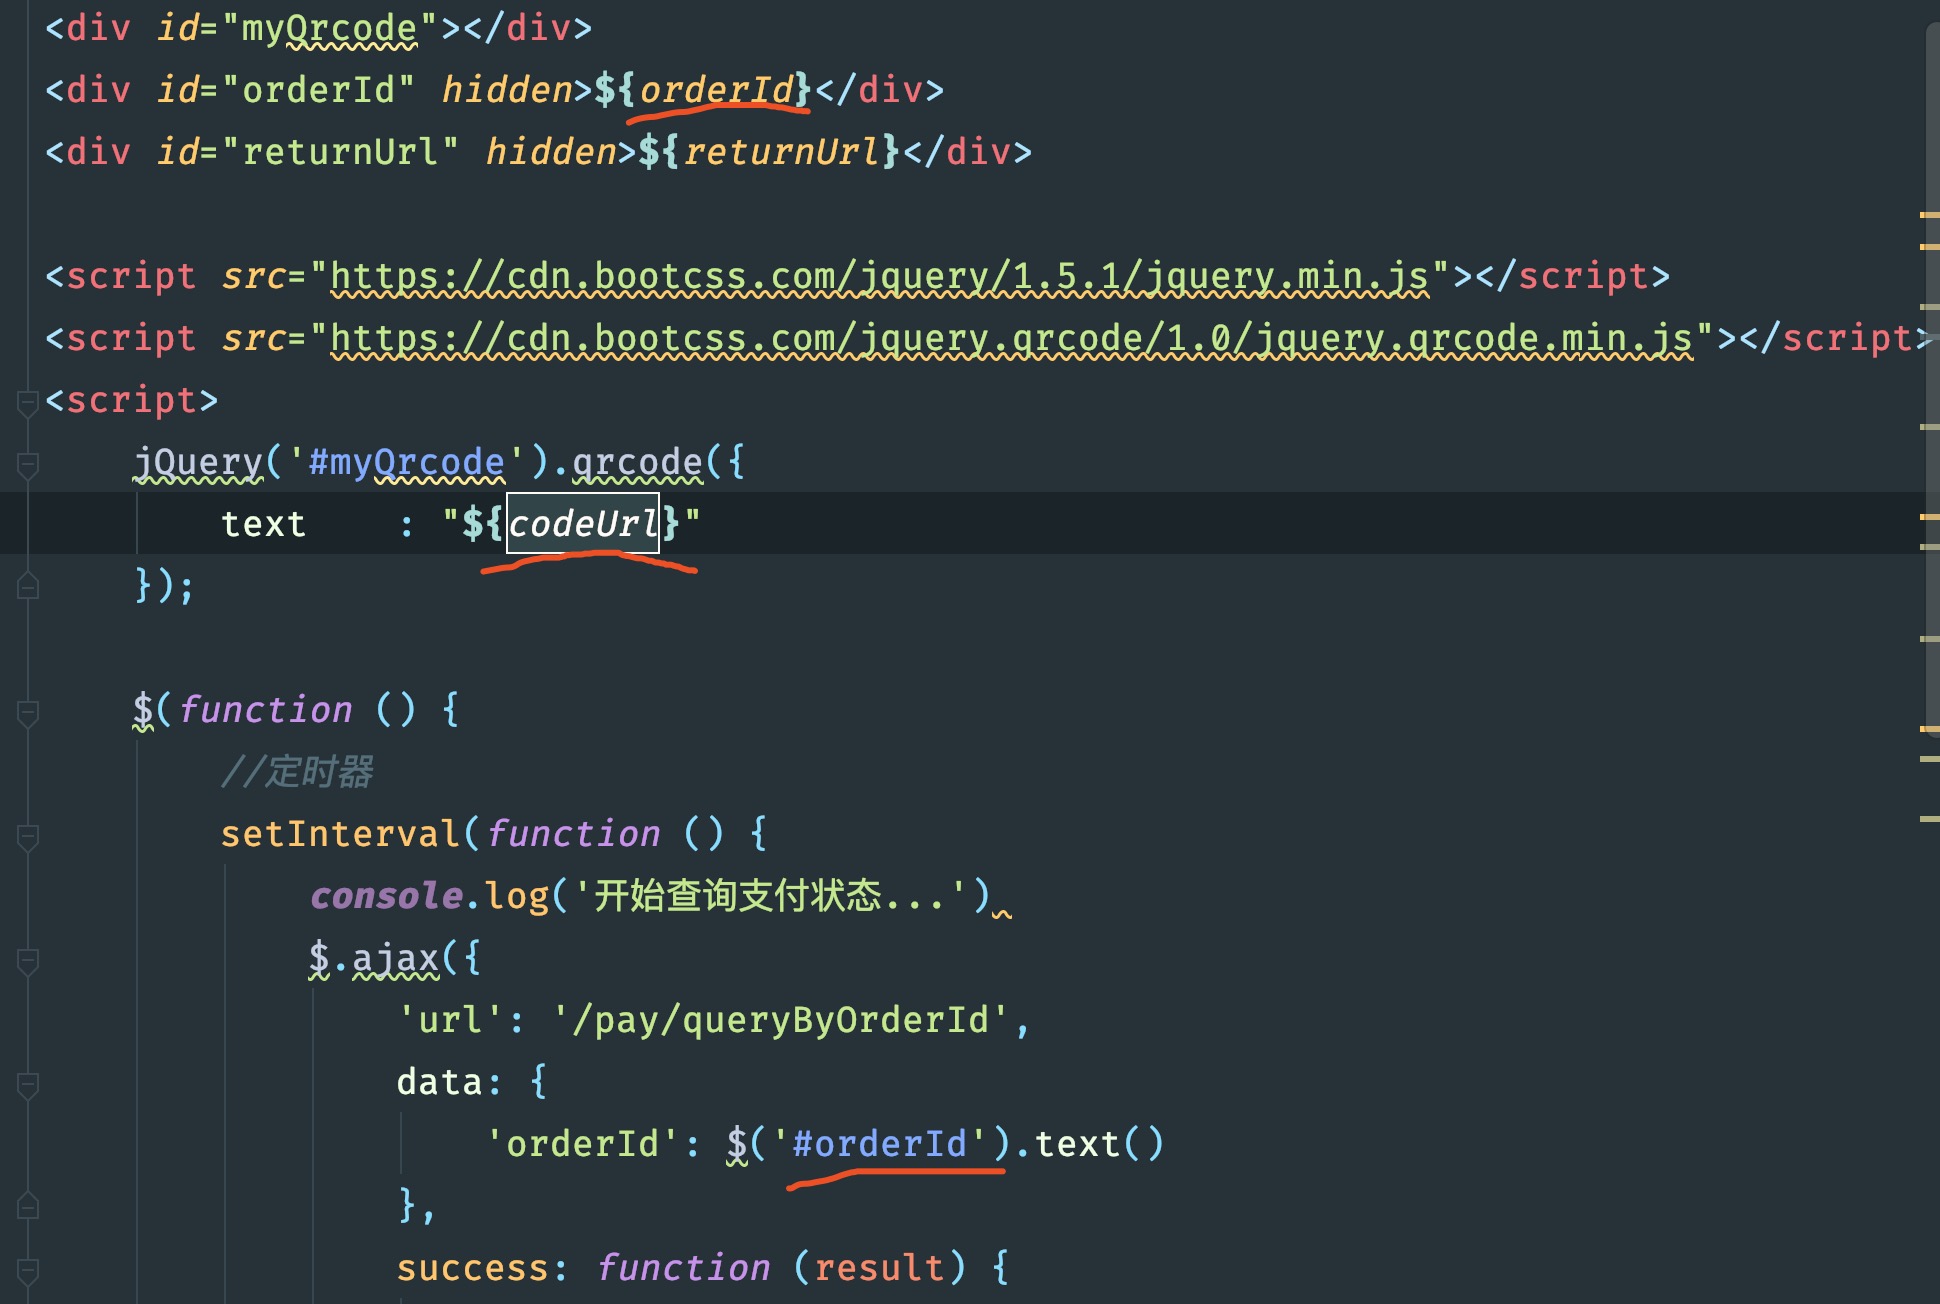Place cursor in highlighted codeUrl variable

tap(583, 524)
